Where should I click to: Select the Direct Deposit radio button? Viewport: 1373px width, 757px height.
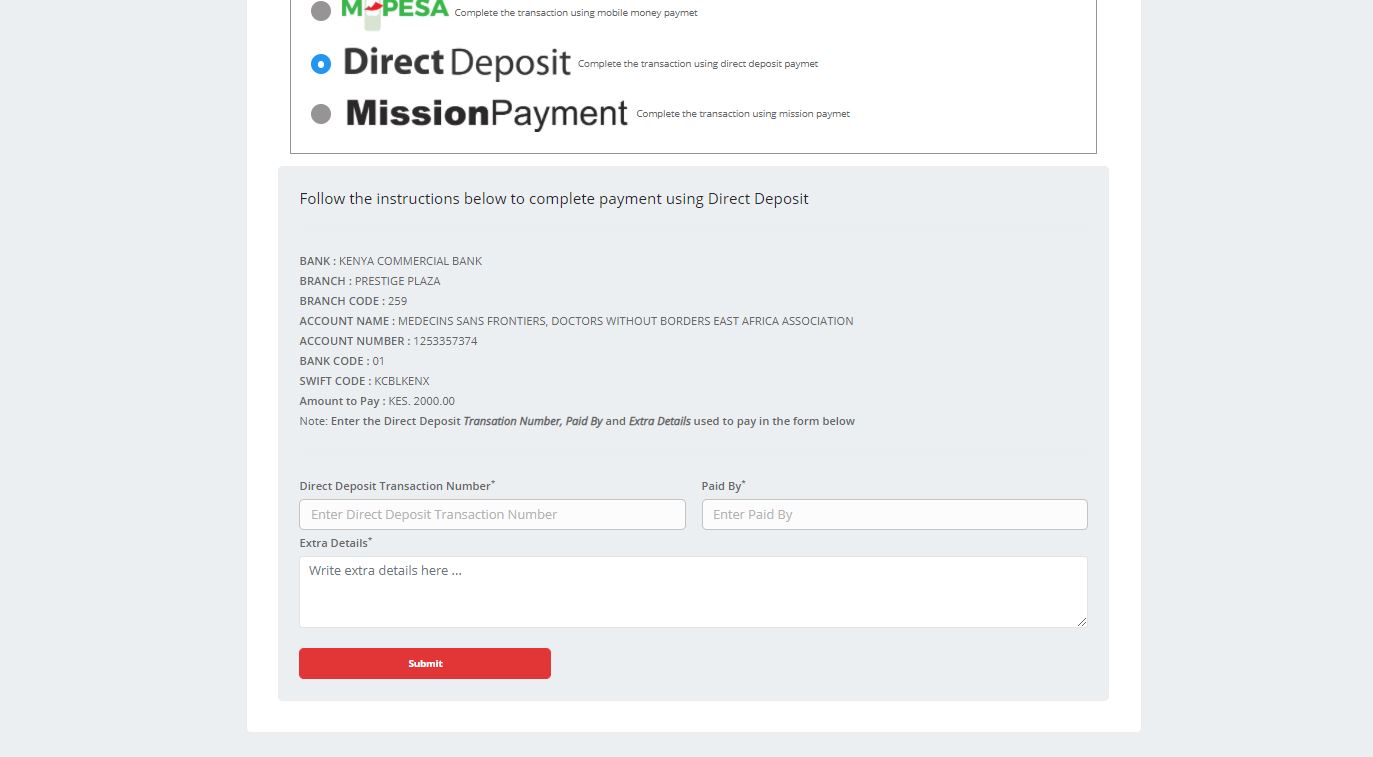click(x=321, y=64)
